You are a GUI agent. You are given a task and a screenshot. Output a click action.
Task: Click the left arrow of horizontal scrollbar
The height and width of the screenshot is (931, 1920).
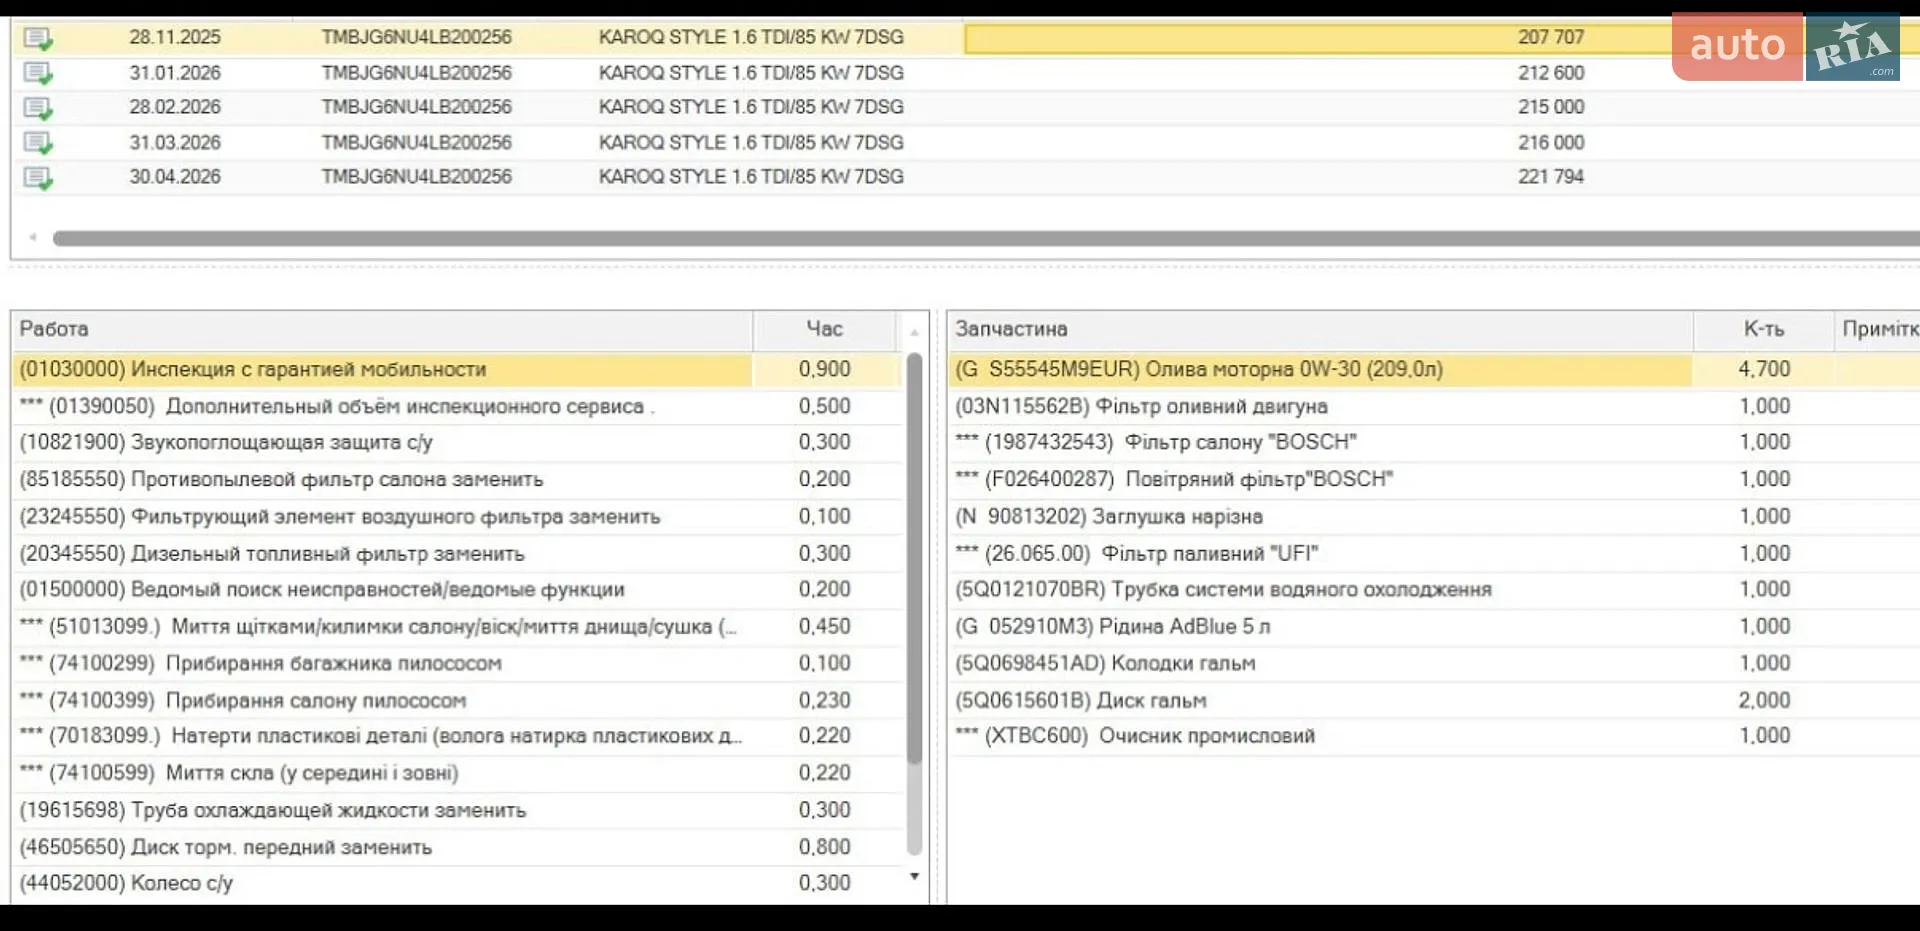pyautogui.click(x=33, y=237)
